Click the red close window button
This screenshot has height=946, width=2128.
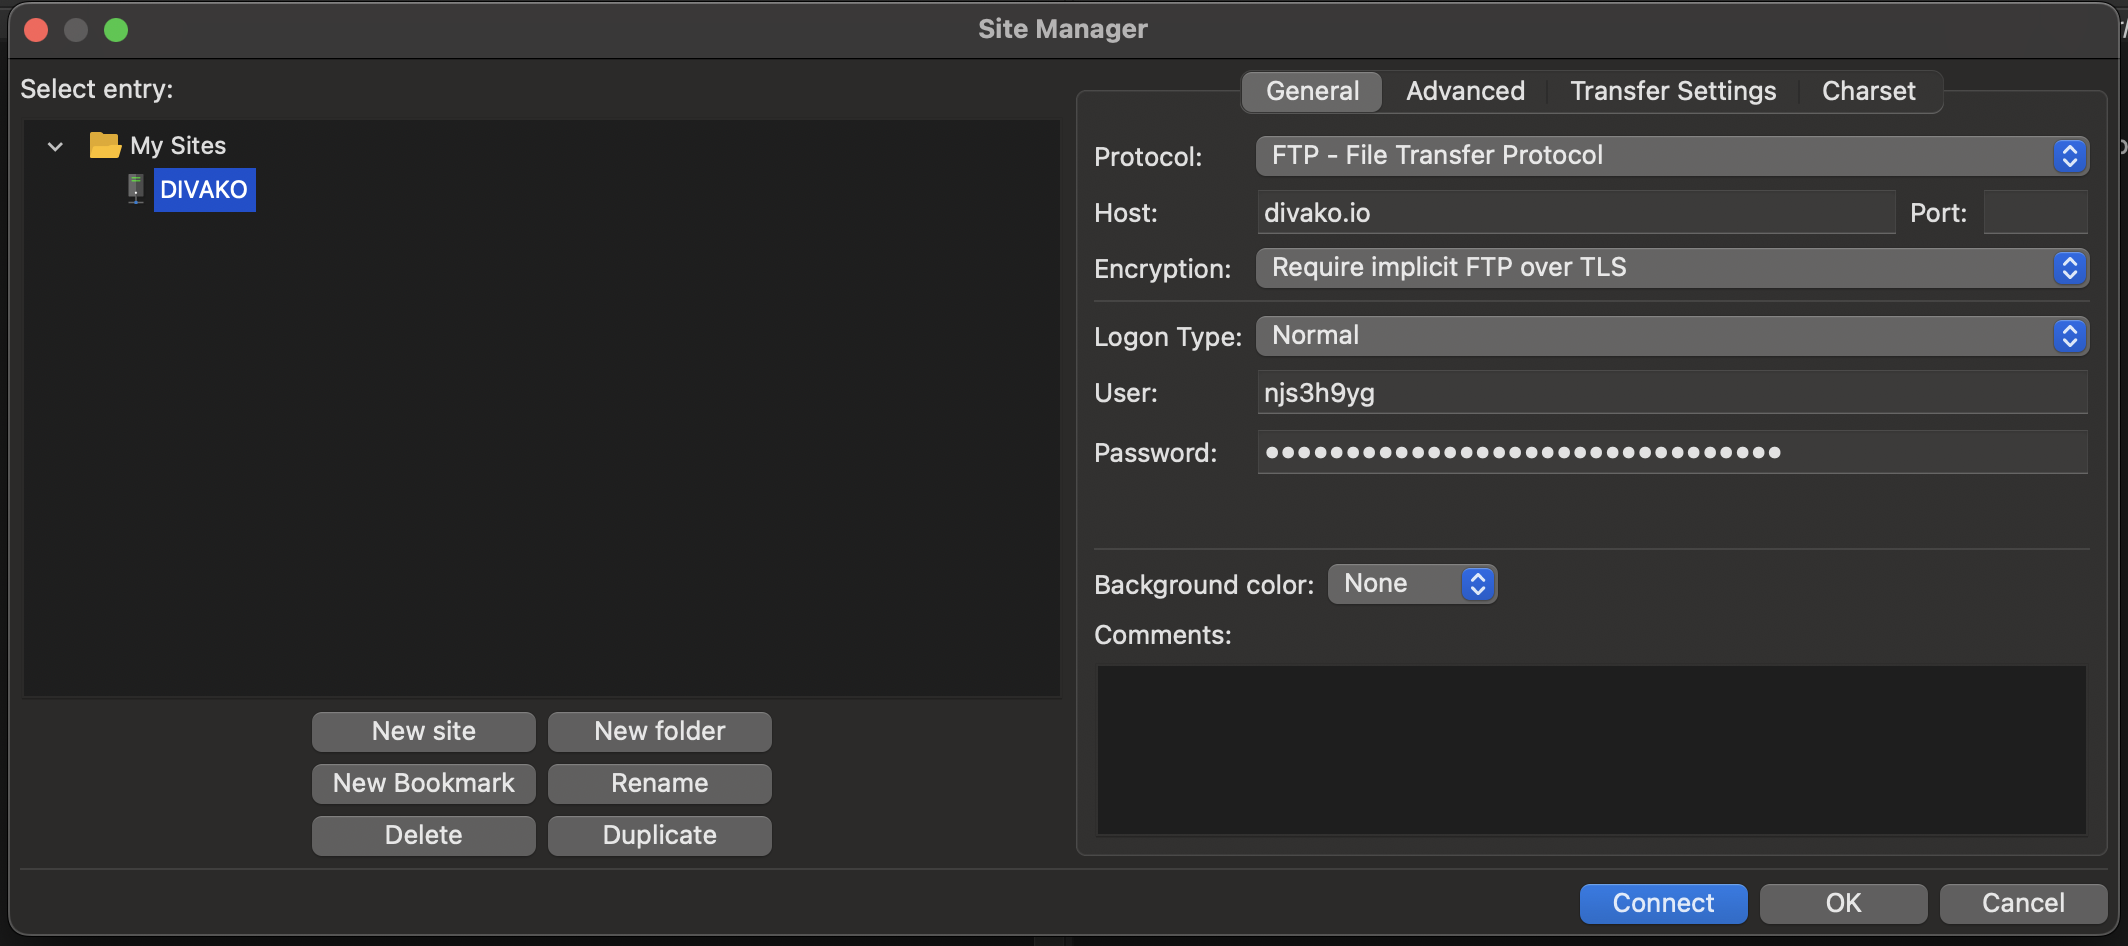click(x=36, y=30)
